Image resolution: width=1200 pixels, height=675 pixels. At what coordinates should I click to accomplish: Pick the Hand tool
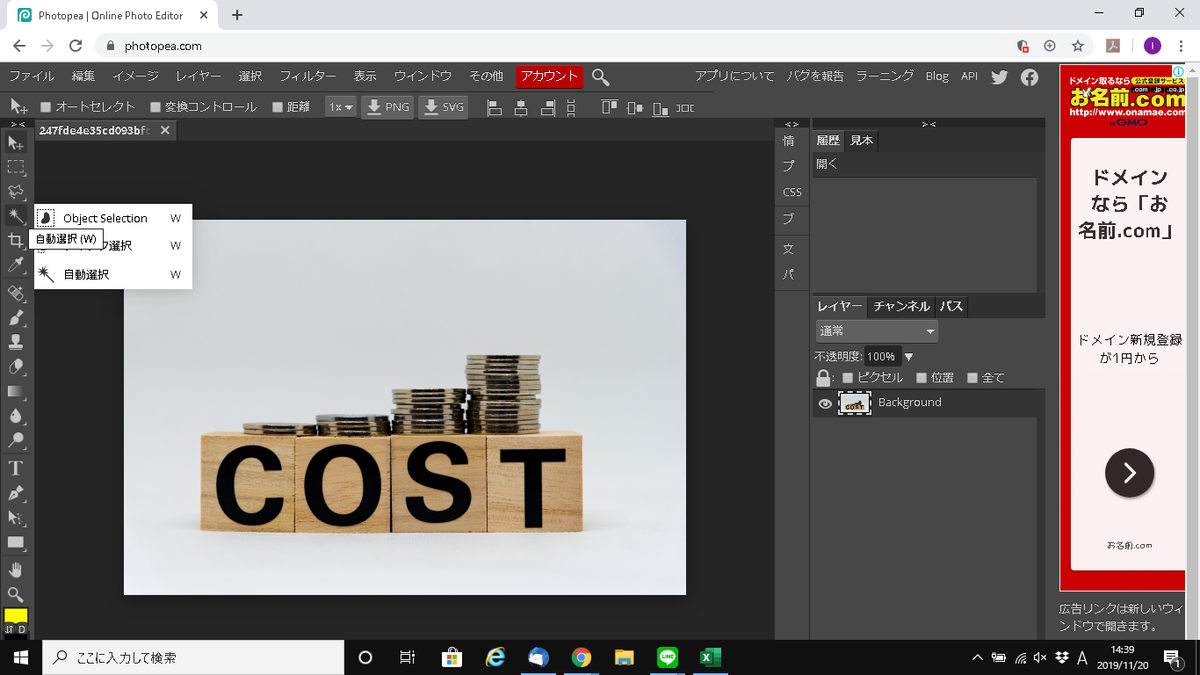click(16, 569)
